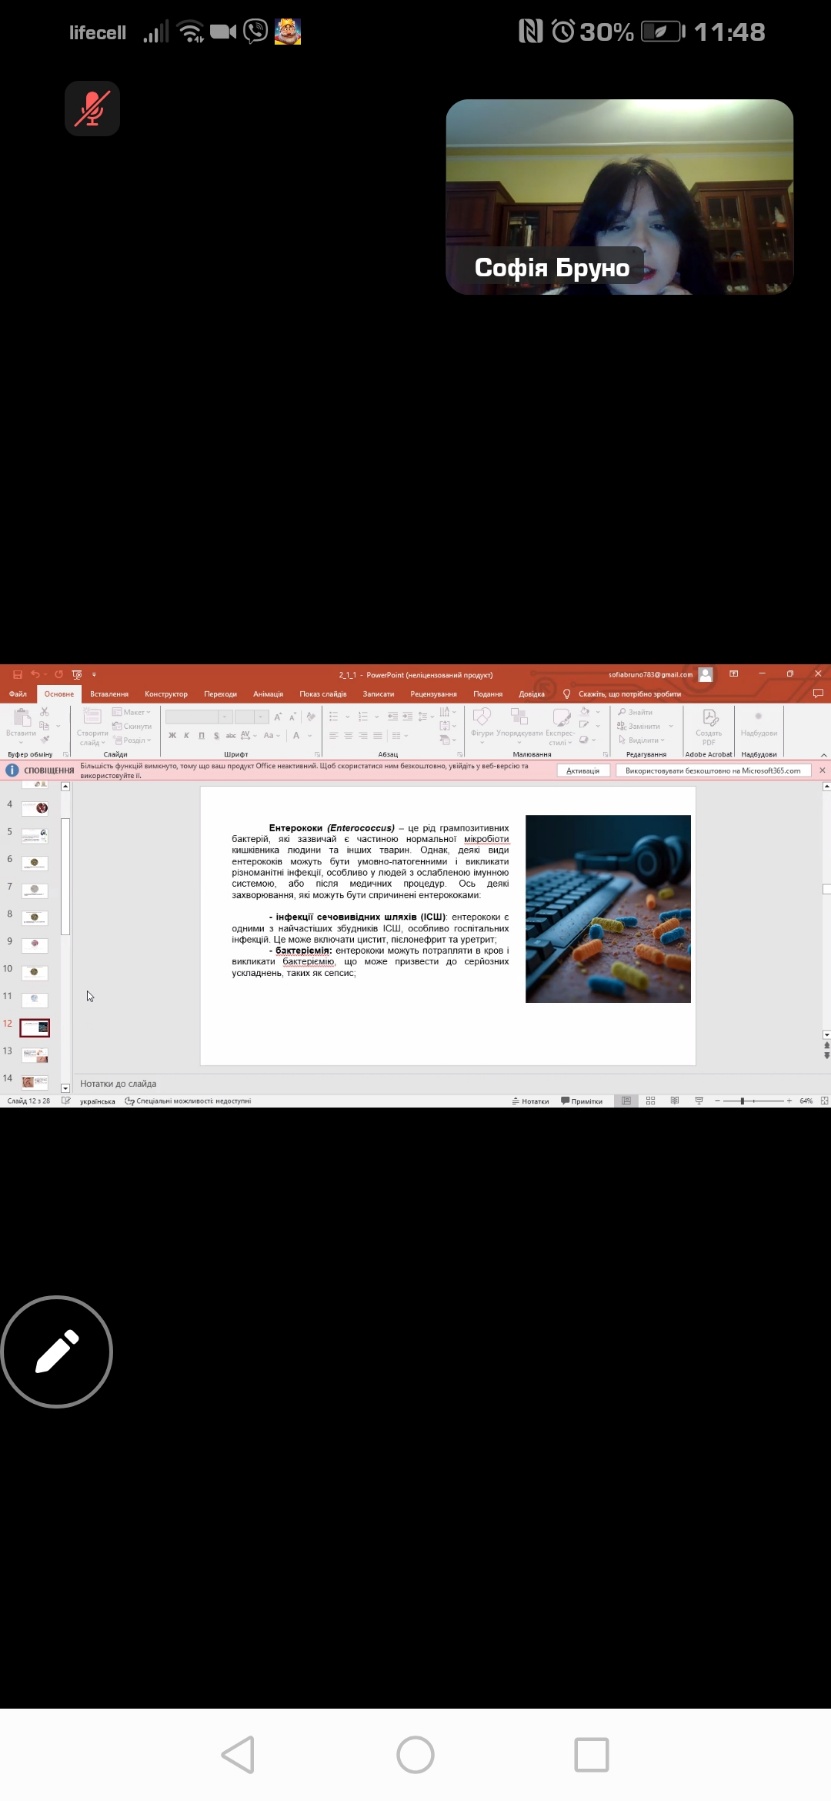Viewport: 831px width, 1801px height.
Task: Unmute the microphone with the red mic icon
Action: point(92,108)
